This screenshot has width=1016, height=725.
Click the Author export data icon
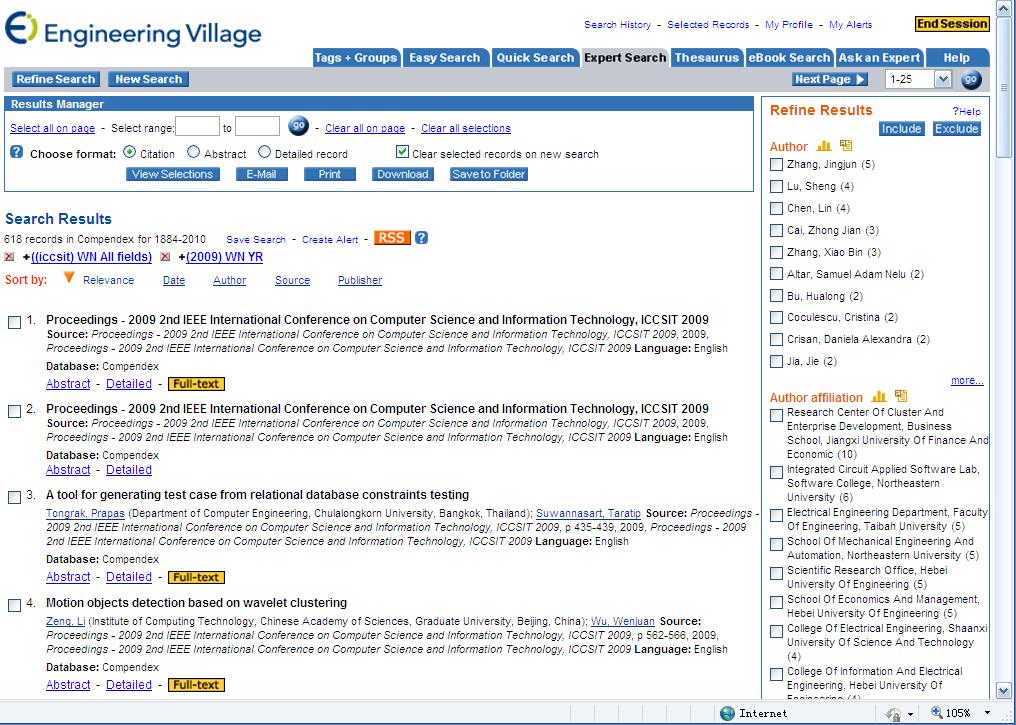point(846,146)
